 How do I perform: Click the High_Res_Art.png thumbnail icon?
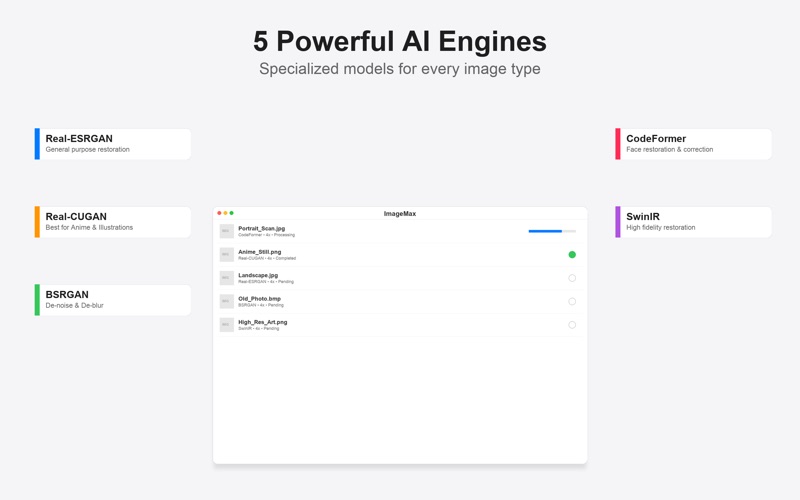click(x=227, y=325)
